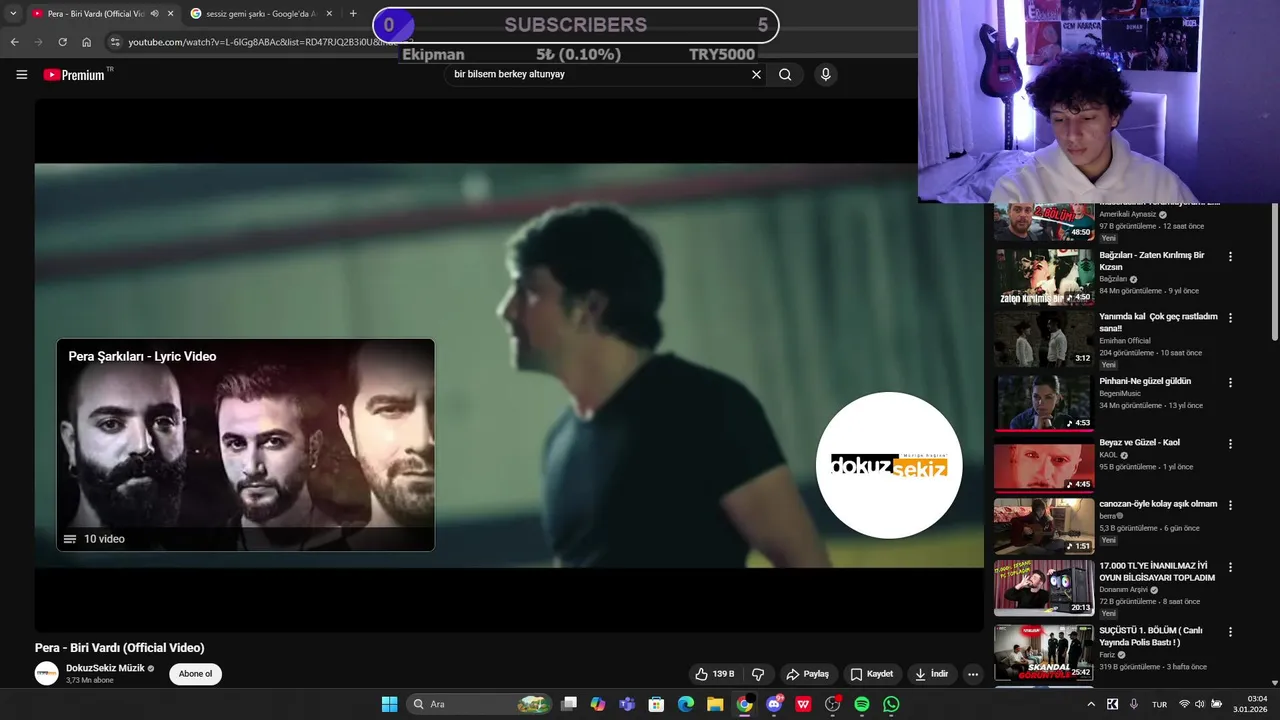Open Yanımda kal Çok geç rastladım video thumbnail

point(1044,338)
